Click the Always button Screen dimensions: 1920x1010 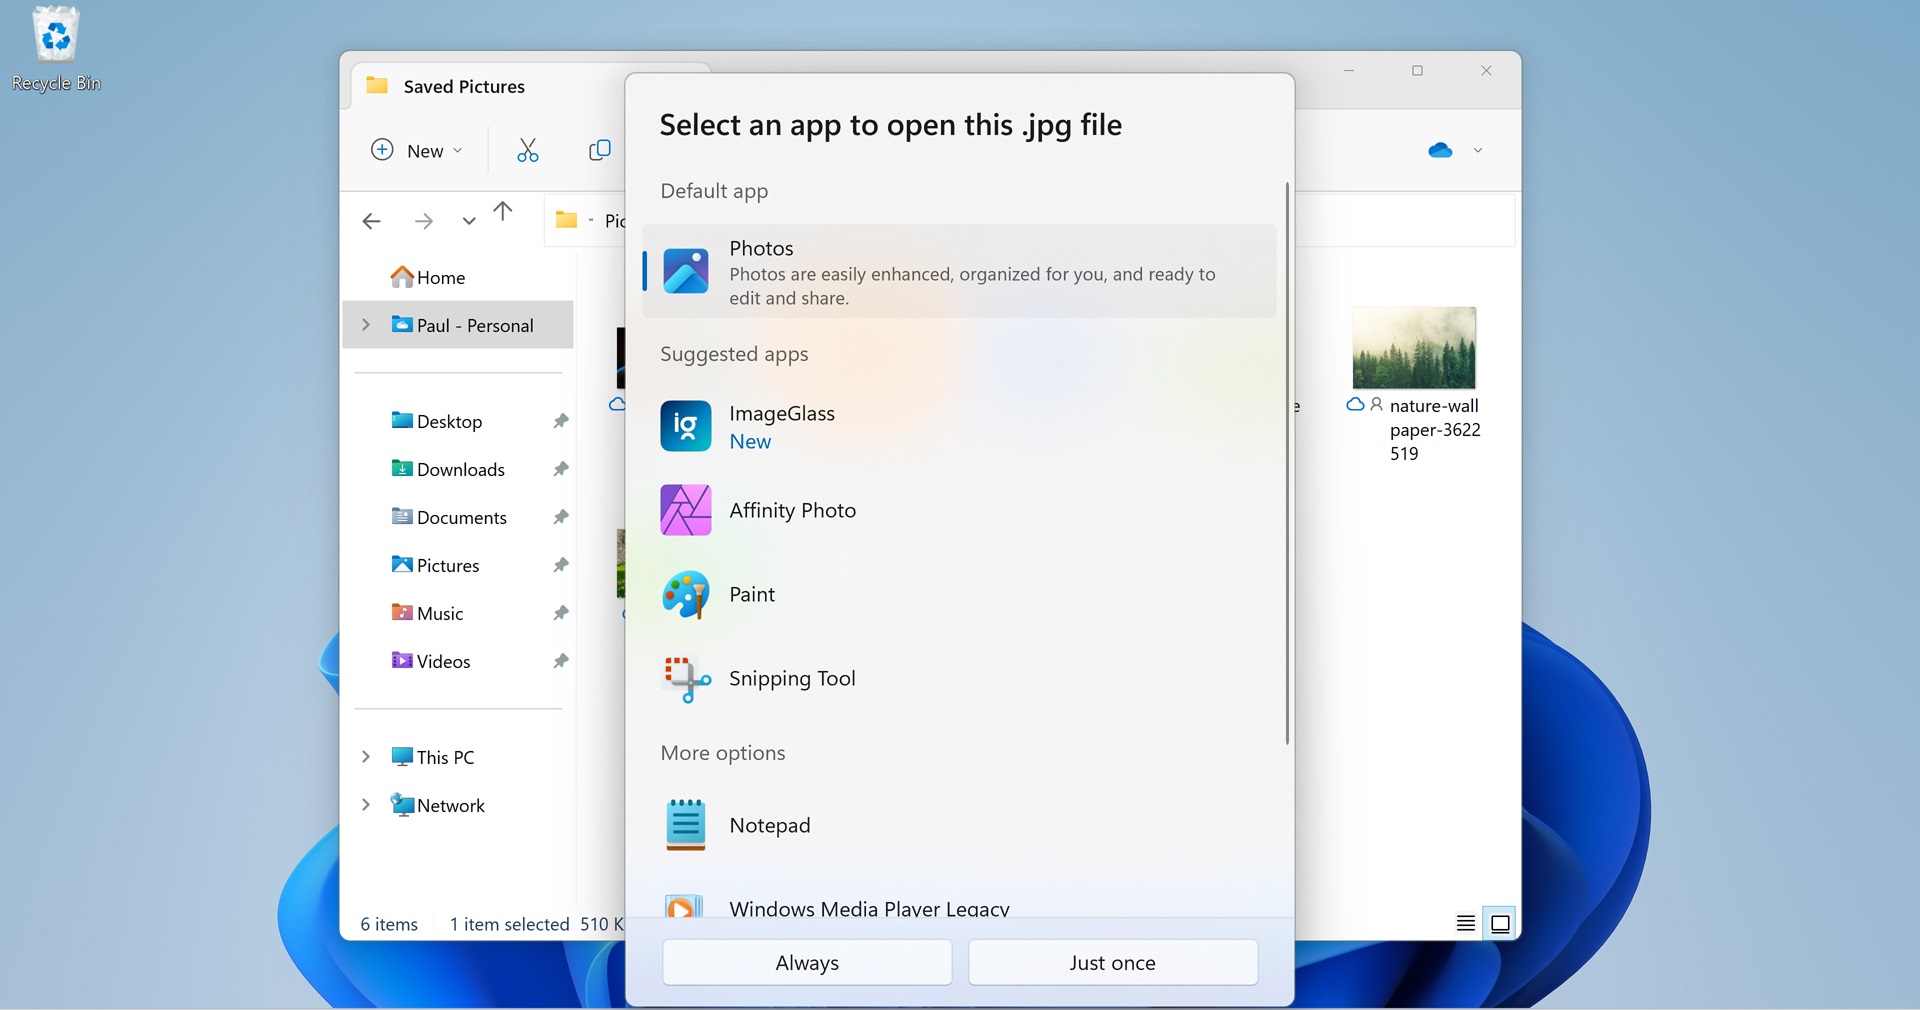tap(807, 962)
